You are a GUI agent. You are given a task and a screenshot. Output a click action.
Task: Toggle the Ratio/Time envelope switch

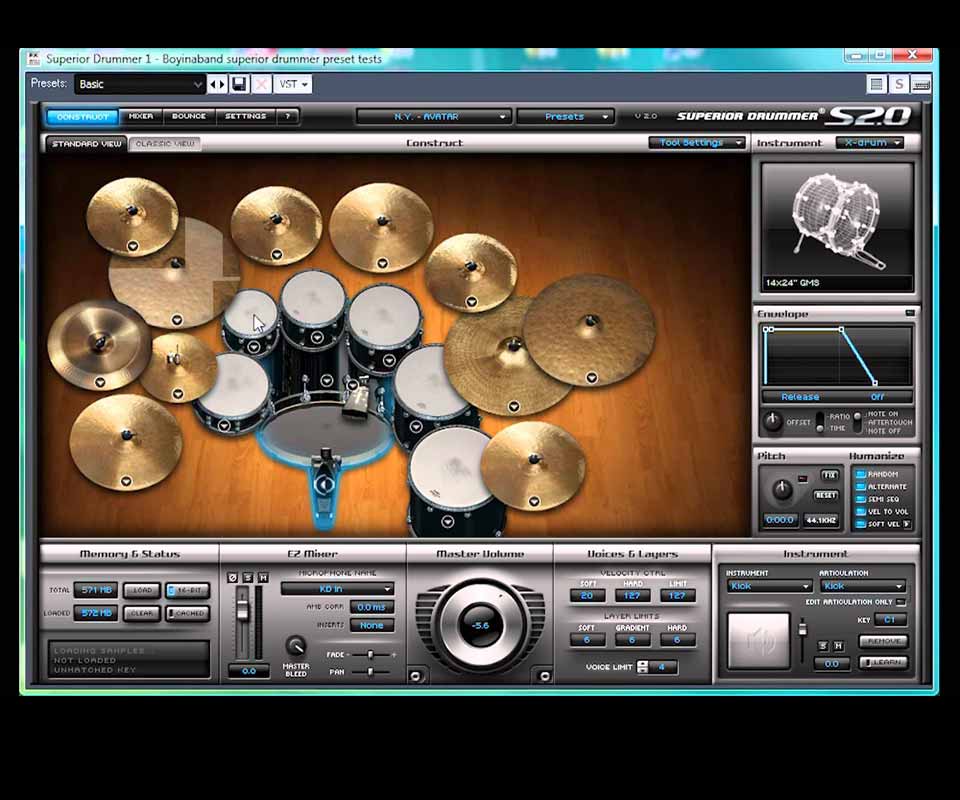820,422
